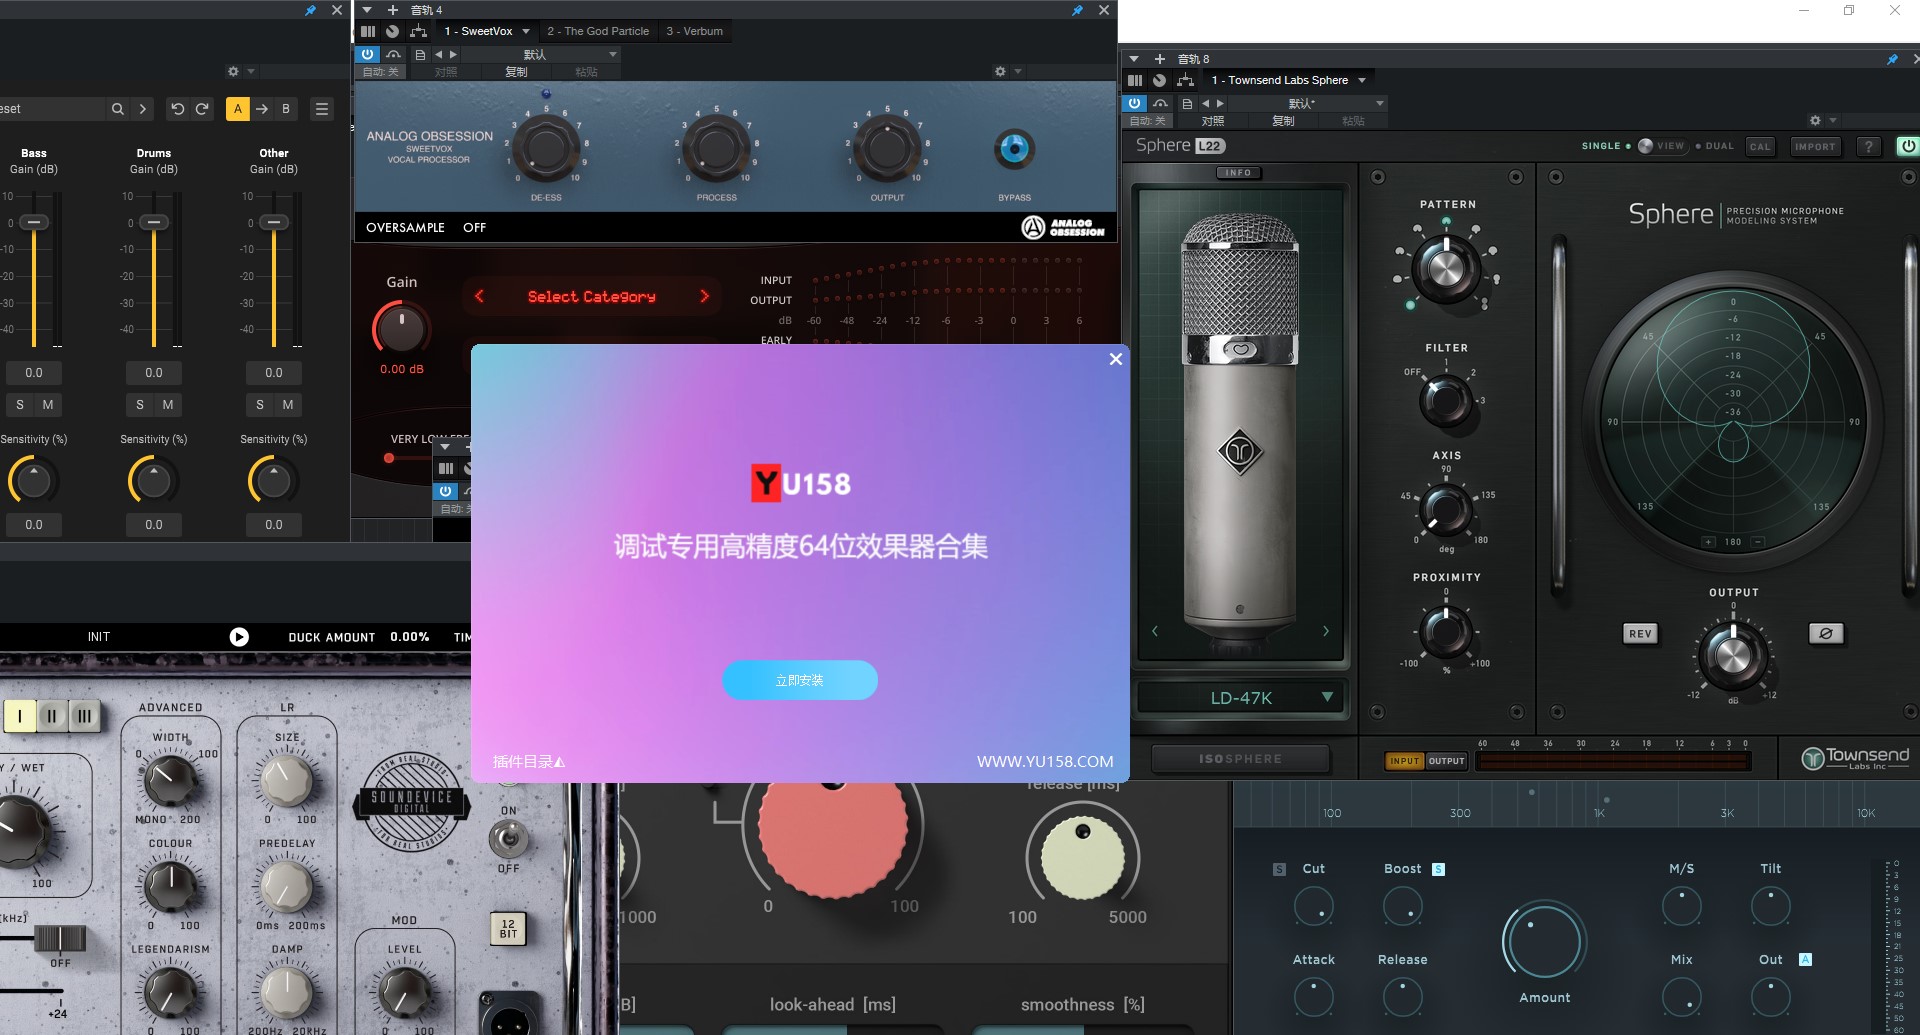Pin the 音轨 8 plugin window
Image resolution: width=1920 pixels, height=1035 pixels.
[x=1892, y=59]
